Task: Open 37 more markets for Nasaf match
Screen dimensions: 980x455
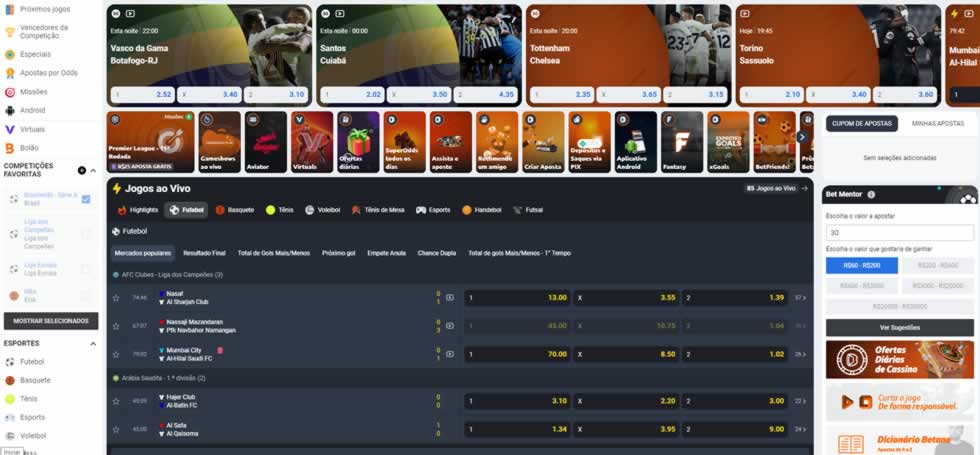Action: pos(800,298)
